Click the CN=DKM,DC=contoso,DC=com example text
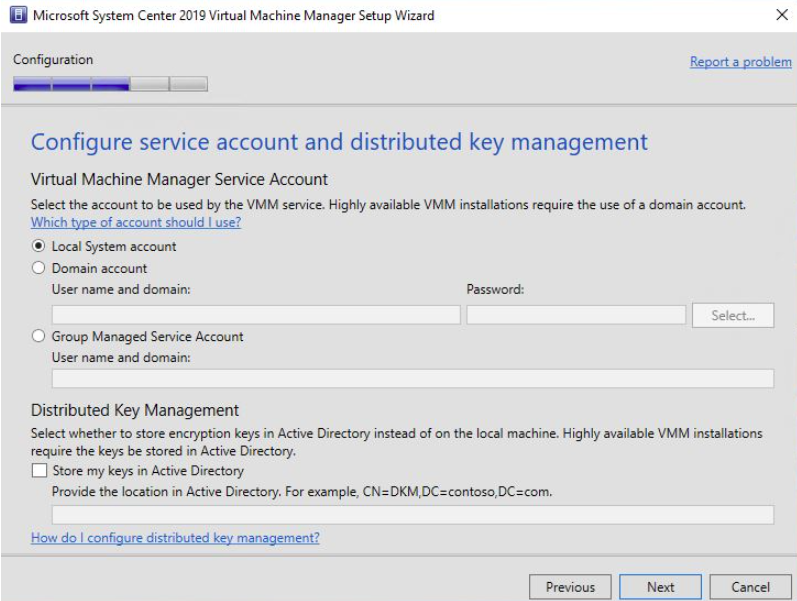The width and height of the screenshot is (797, 601). point(457,492)
